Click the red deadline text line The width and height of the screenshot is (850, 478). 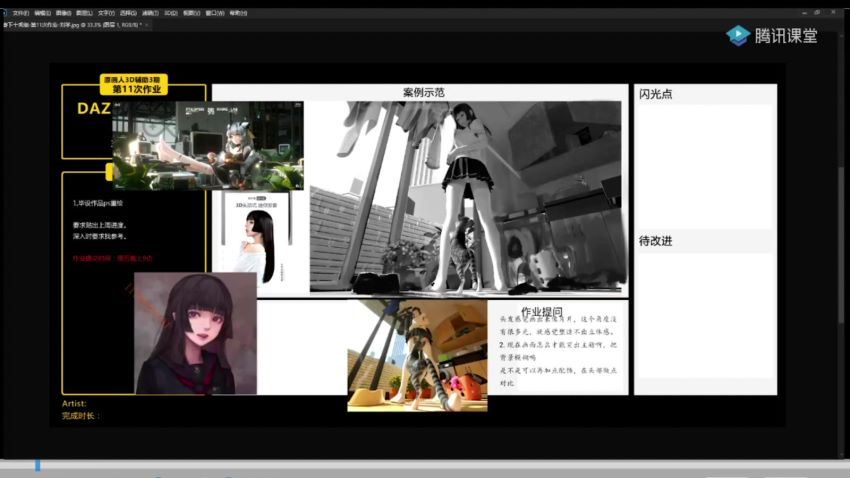pos(113,259)
